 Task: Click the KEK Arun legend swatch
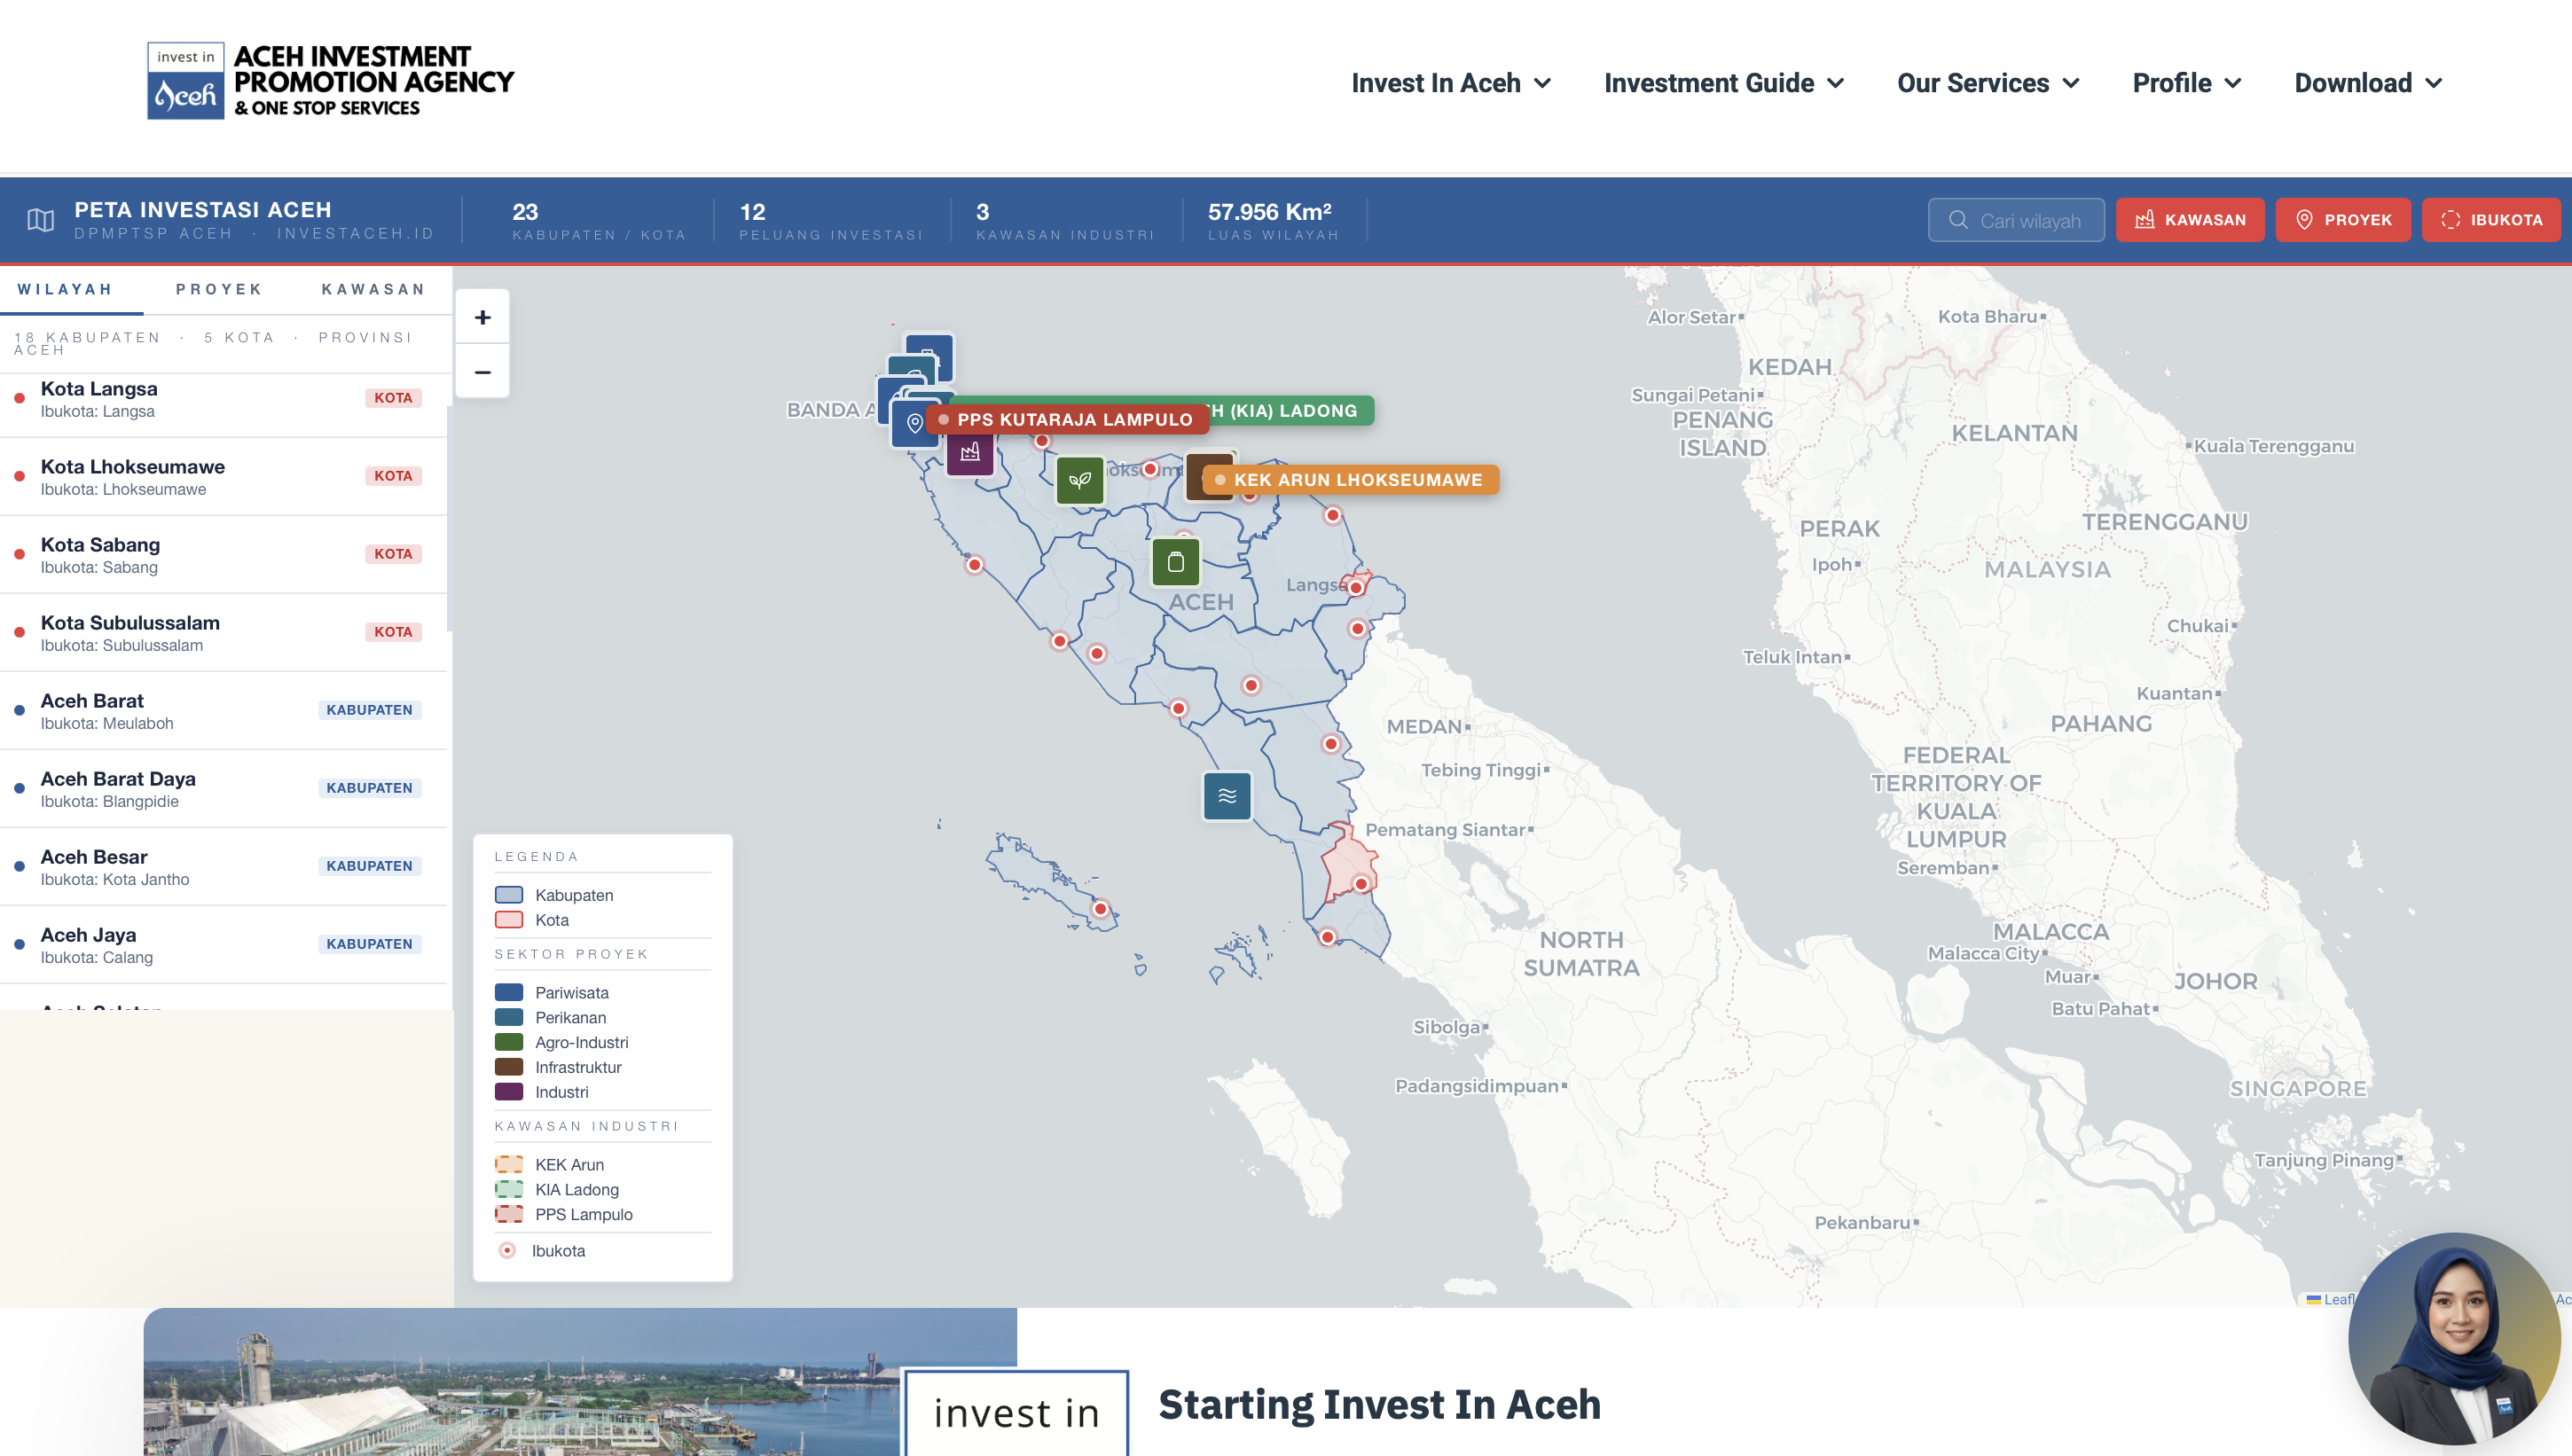tap(509, 1164)
